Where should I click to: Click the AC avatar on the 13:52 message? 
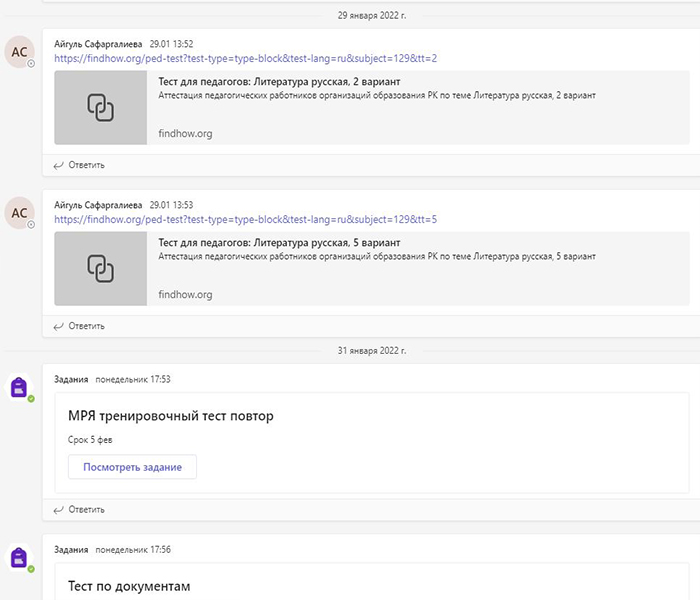click(x=20, y=52)
